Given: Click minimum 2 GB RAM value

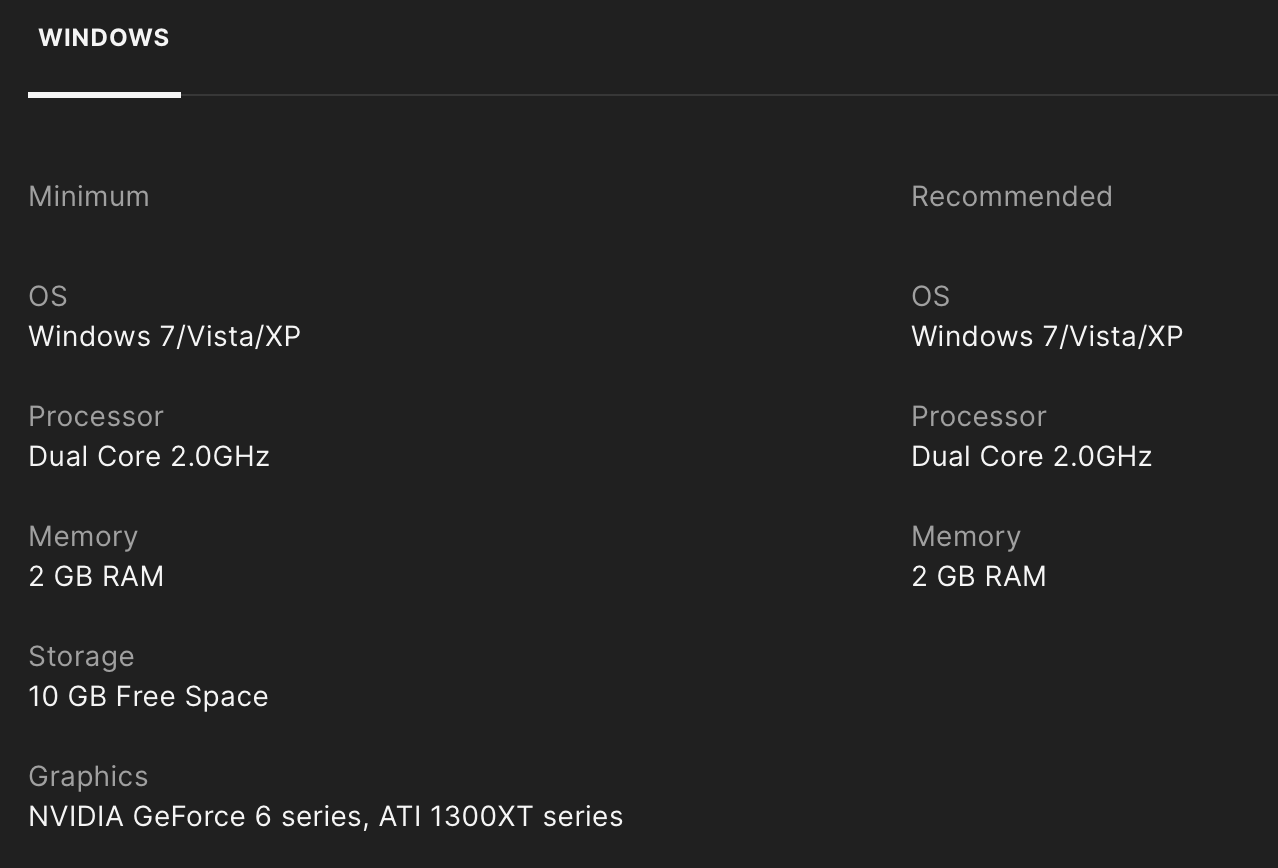Looking at the screenshot, I should [96, 576].
